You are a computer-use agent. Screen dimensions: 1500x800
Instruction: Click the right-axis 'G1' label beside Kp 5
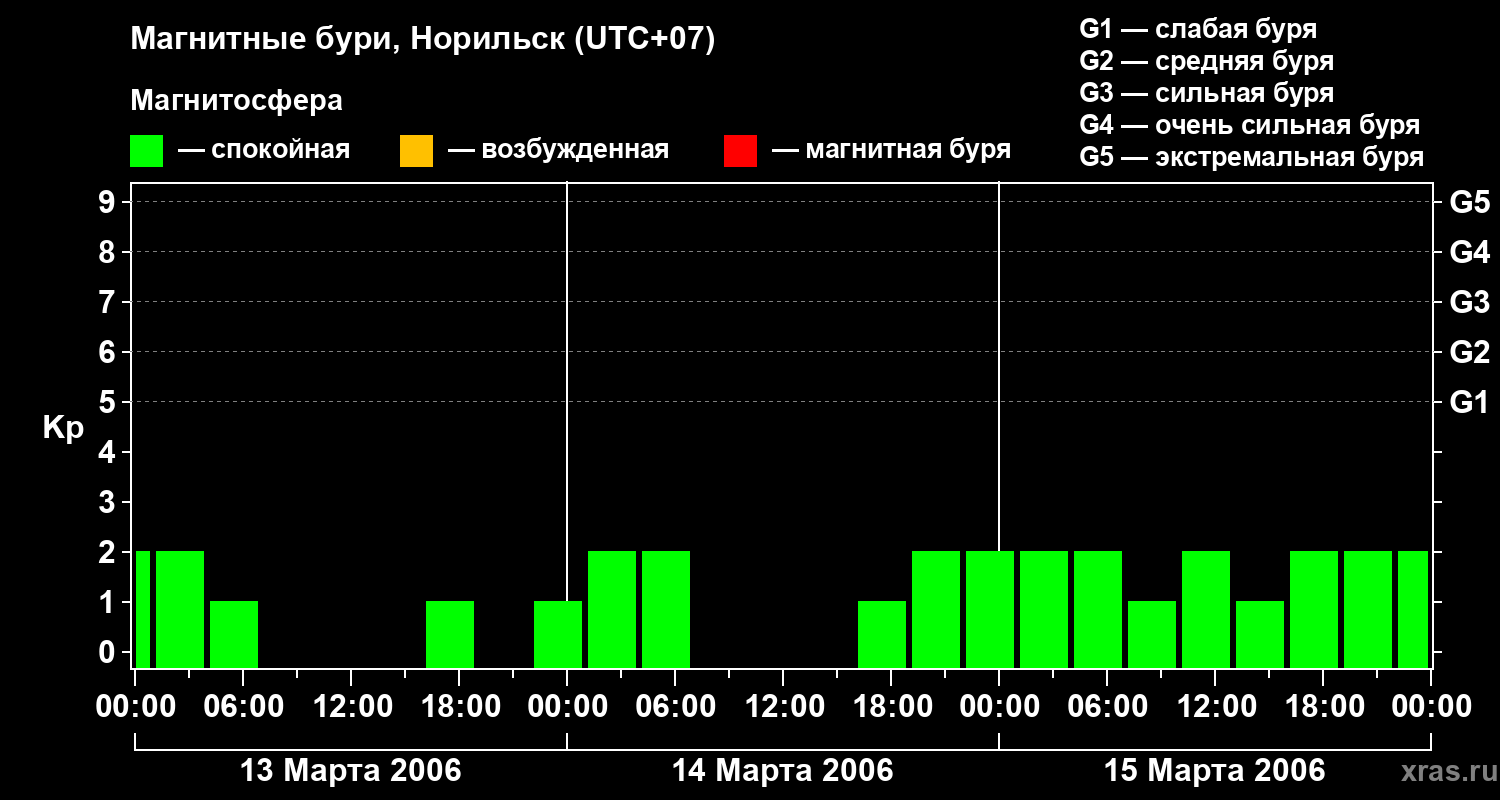coord(1470,402)
